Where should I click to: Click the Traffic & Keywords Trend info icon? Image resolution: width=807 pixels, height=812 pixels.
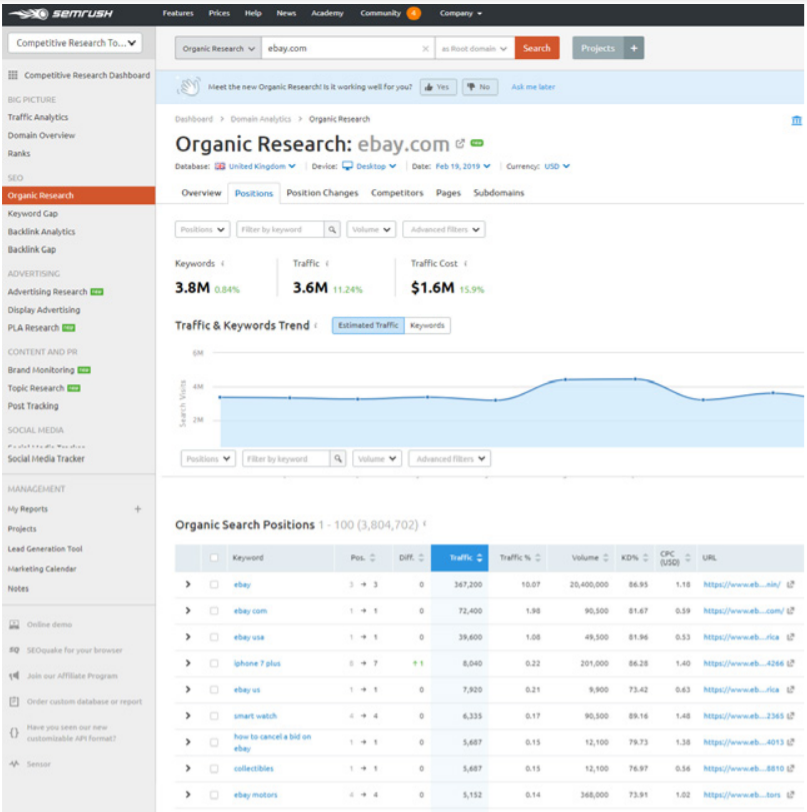315,325
